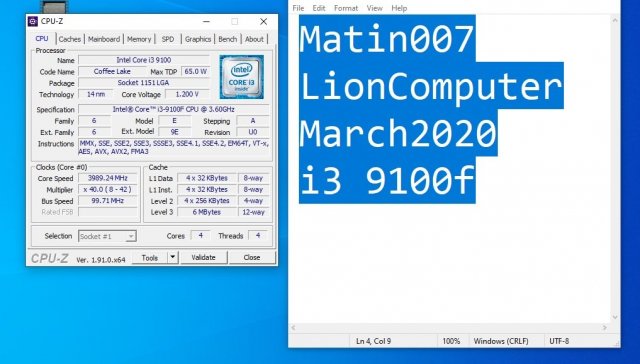The image size is (640, 364).
Task: Click the Level 2 cache 4 x 256 KBytes
Action: 207,201
